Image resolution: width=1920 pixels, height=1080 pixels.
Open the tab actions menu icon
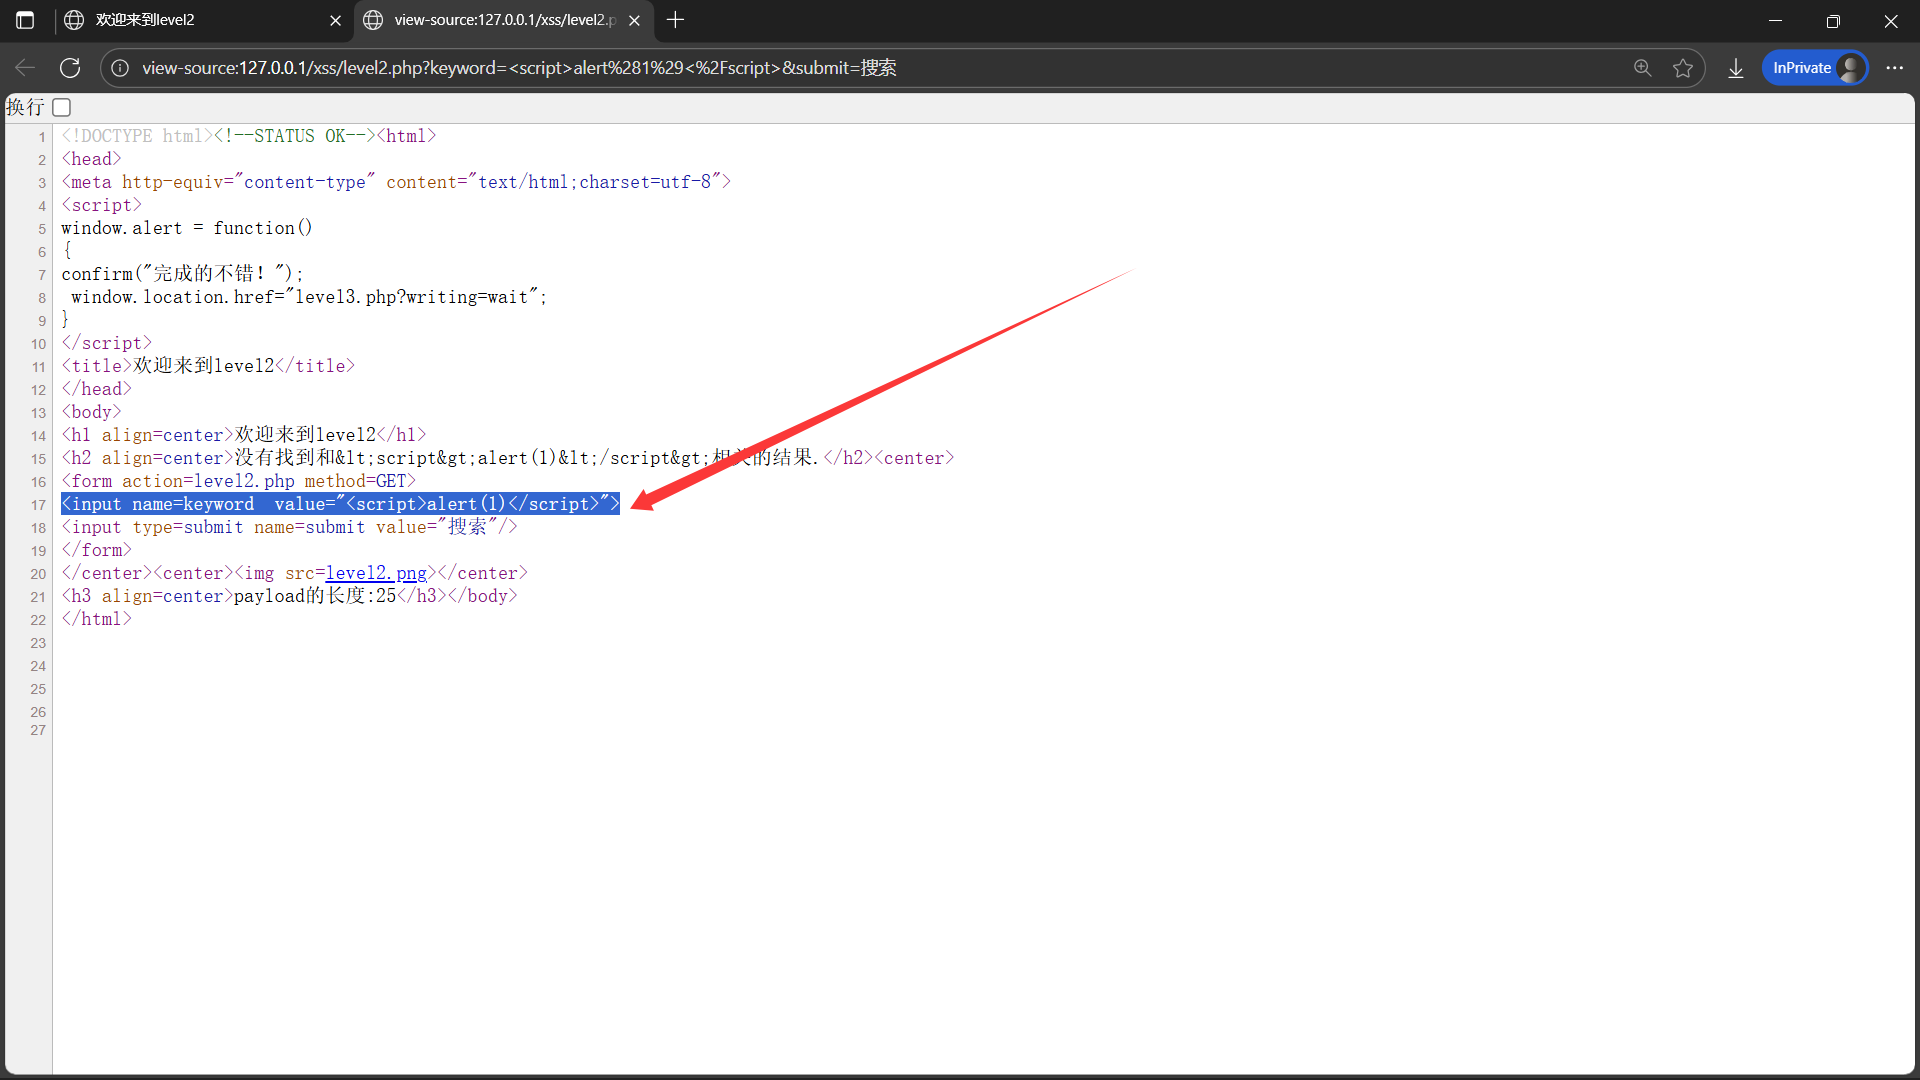(25, 20)
